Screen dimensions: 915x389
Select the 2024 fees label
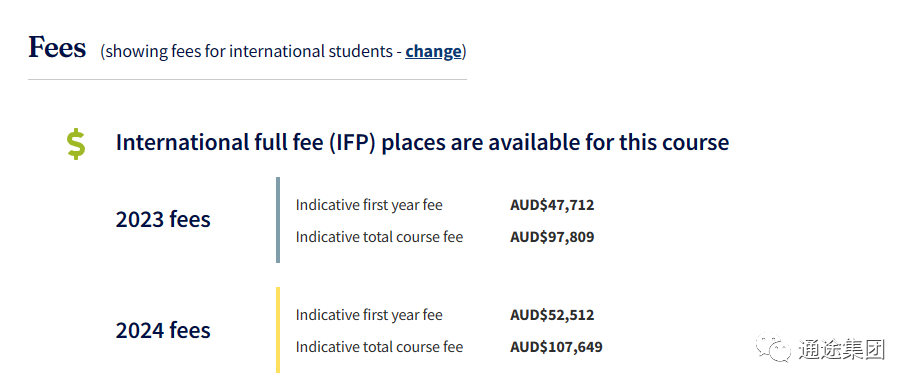[x=163, y=330]
